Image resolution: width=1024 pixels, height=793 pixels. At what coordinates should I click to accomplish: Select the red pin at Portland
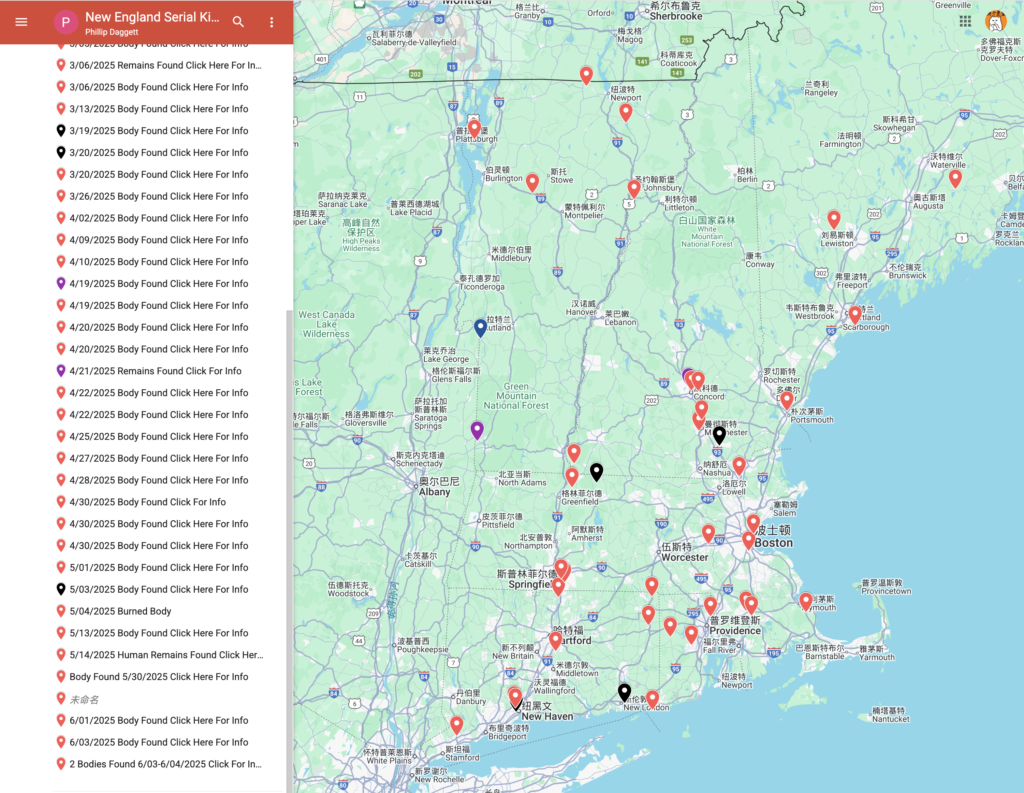pyautogui.click(x=855, y=316)
